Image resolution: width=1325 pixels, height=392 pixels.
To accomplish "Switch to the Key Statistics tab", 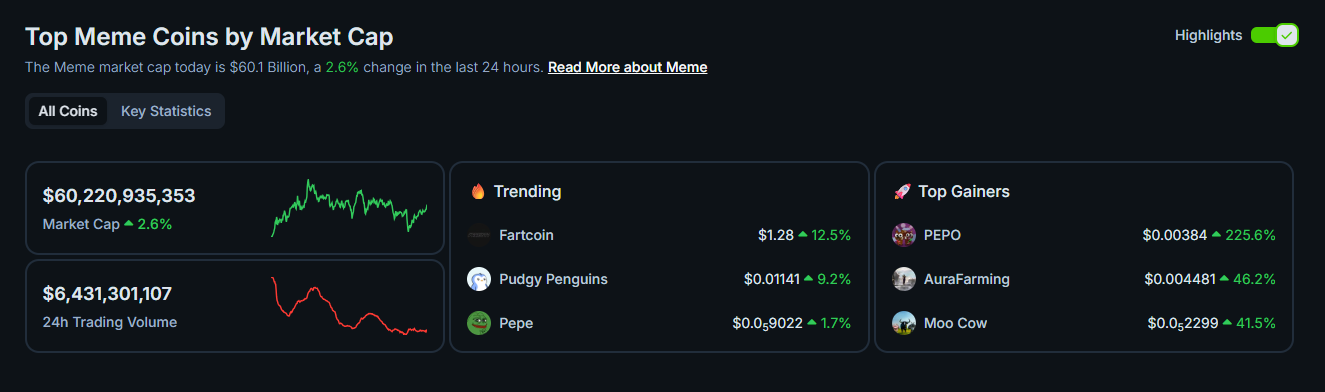I will click(166, 111).
